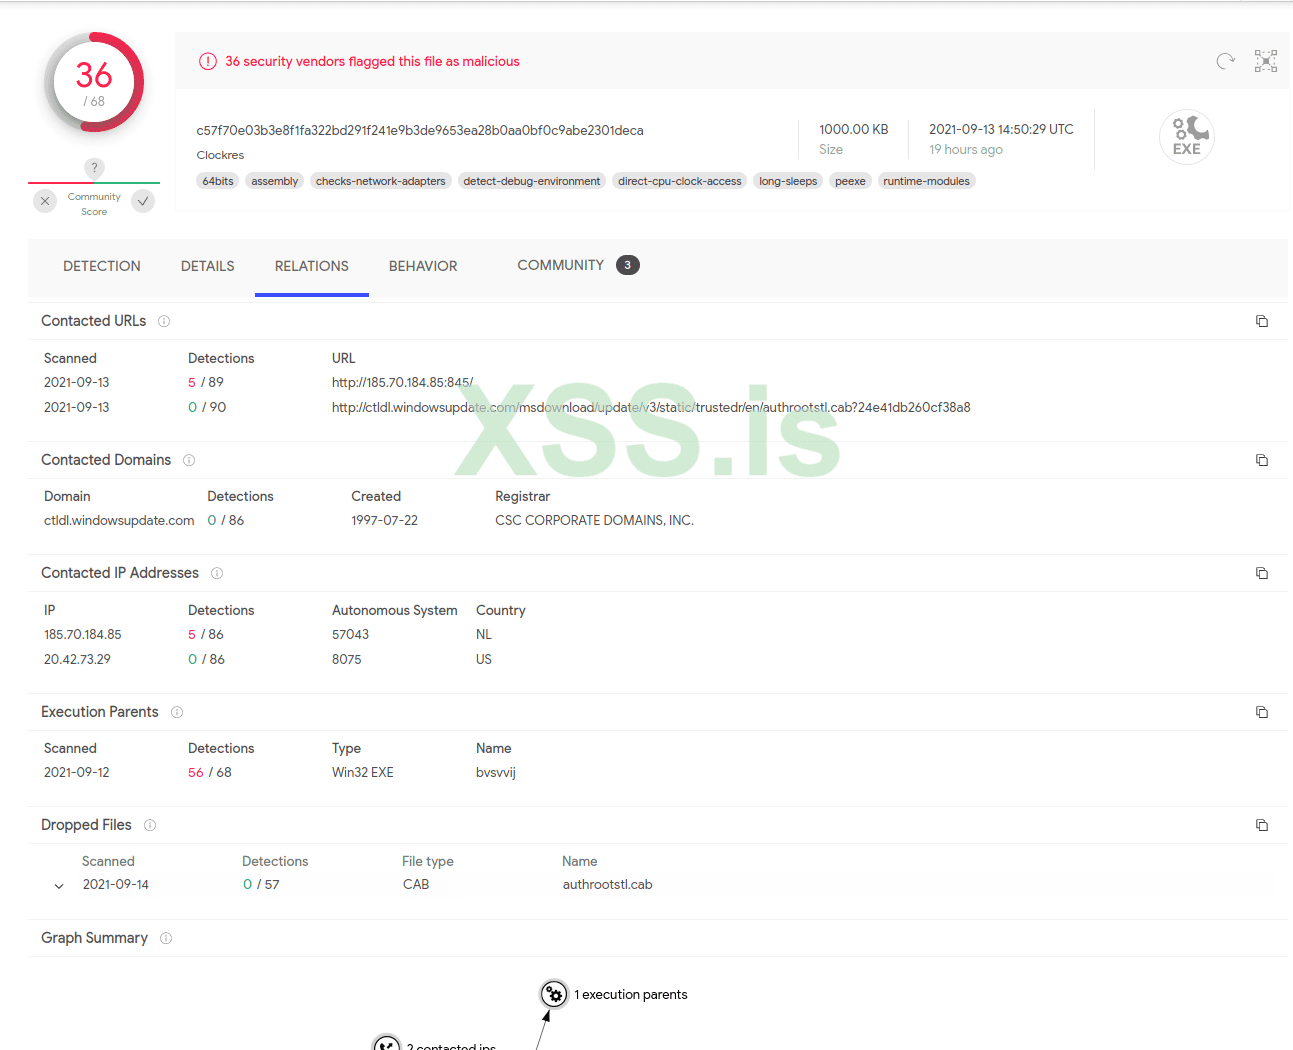Click autonomous system 8075
The height and width of the screenshot is (1050, 1293).
pos(347,659)
